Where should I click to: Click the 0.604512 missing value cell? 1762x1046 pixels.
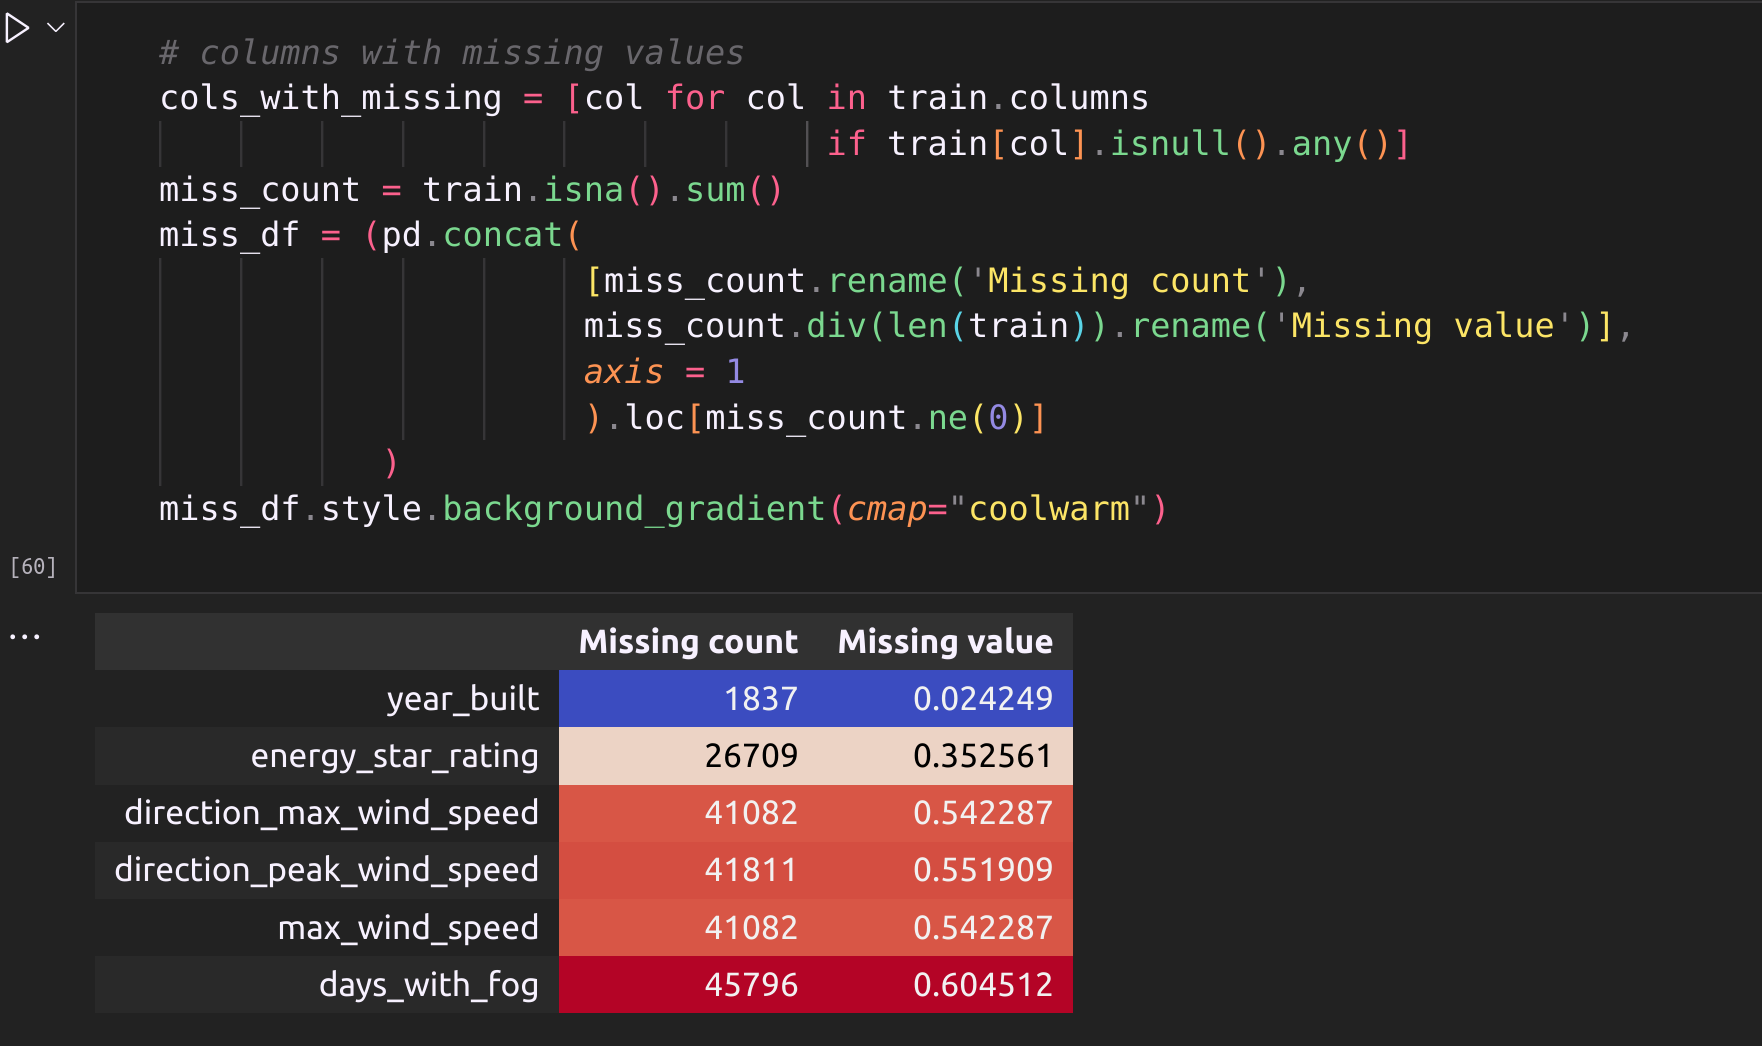[945, 984]
